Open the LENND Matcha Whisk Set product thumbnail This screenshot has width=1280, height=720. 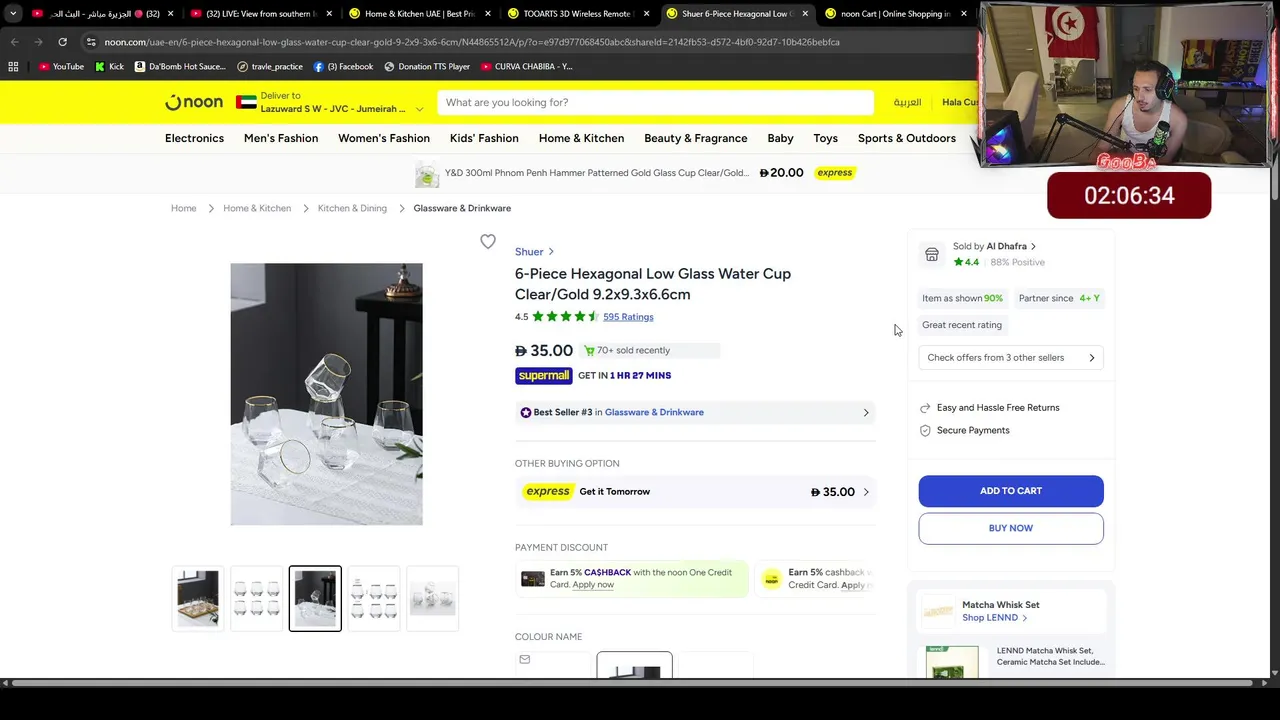point(952,662)
